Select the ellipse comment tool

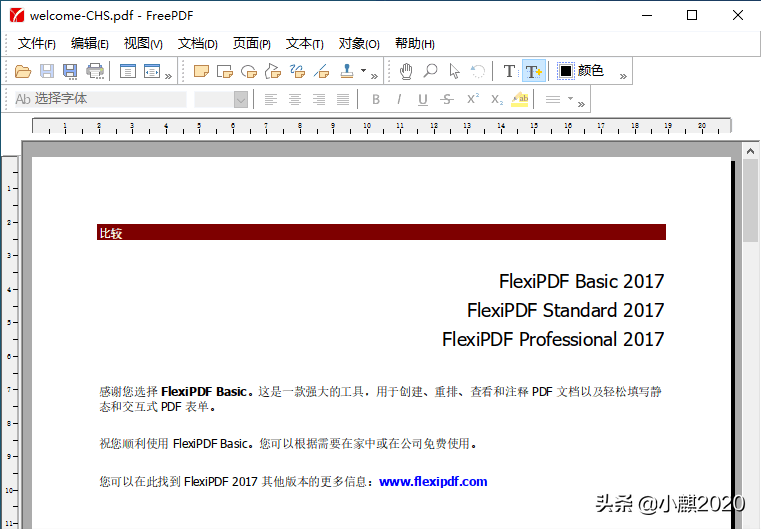249,72
